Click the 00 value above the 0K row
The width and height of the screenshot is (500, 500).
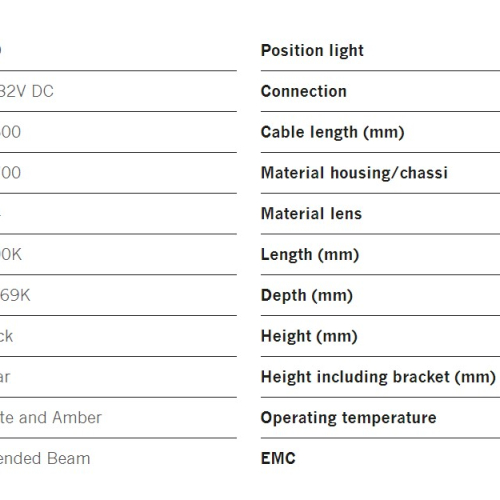point(10,173)
